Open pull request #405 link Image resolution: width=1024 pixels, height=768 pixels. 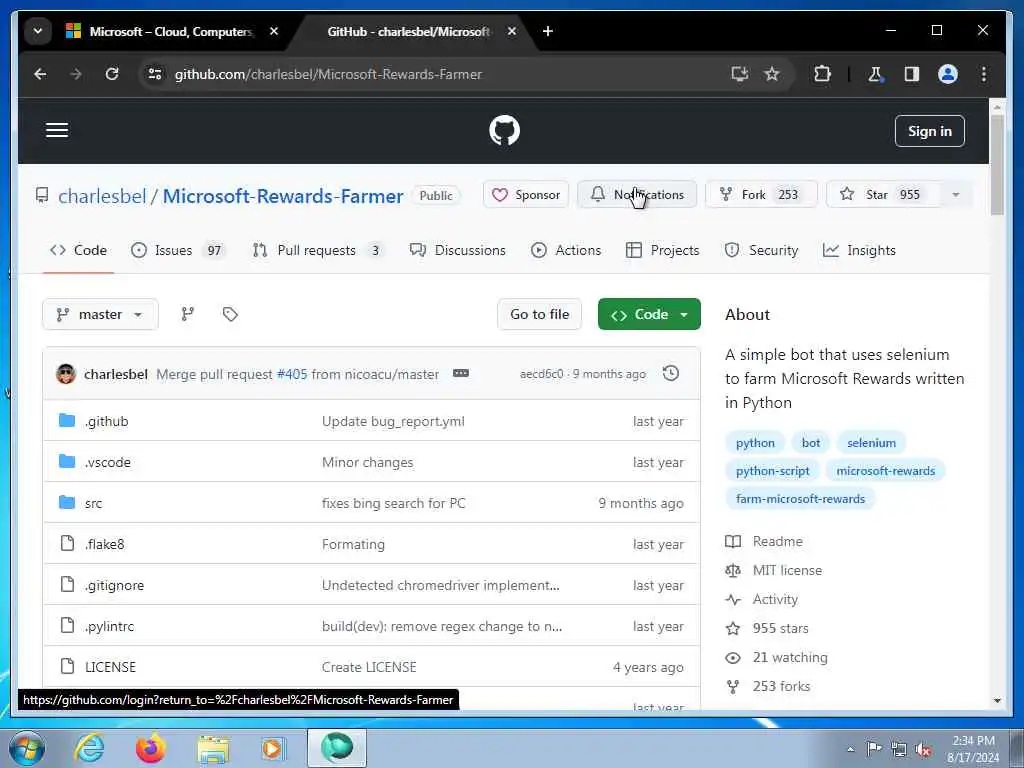(292, 374)
